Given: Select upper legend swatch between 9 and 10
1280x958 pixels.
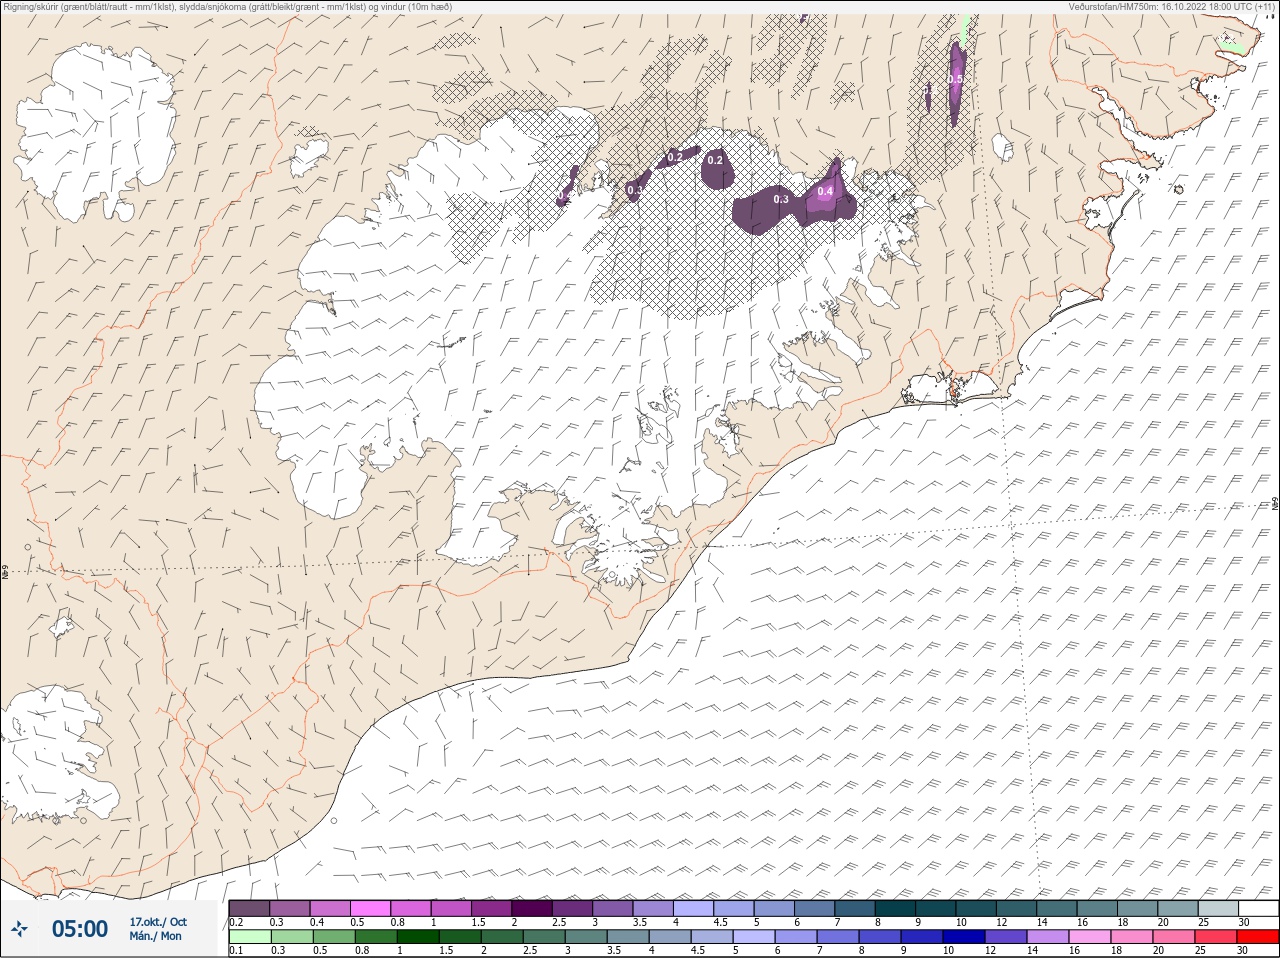Looking at the screenshot, I should pos(936,908).
